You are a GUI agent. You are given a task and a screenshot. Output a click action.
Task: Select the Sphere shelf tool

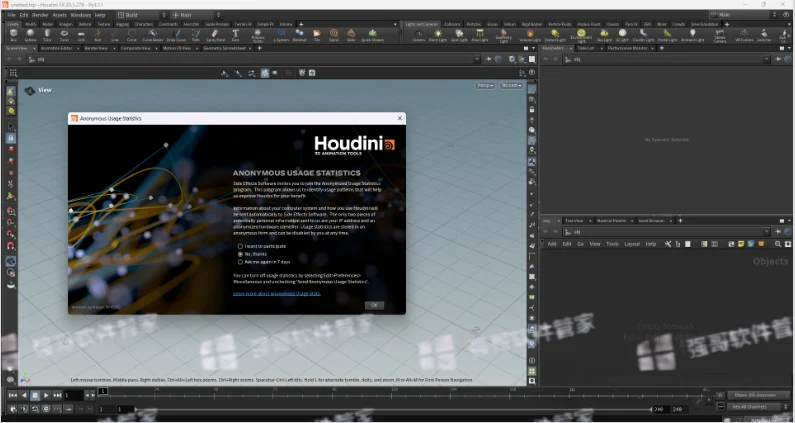(x=30, y=34)
